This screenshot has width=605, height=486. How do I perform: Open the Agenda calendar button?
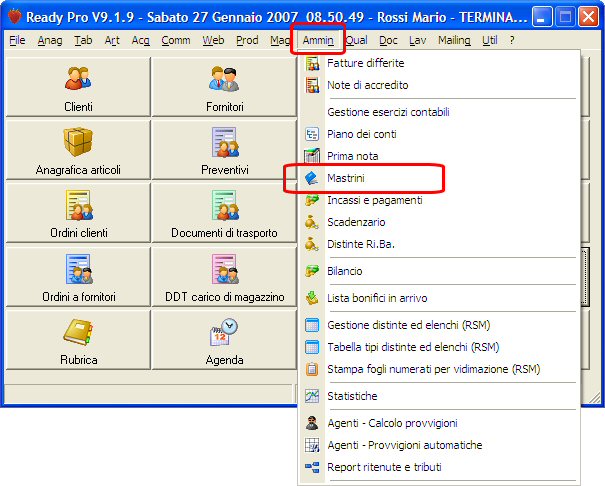pyautogui.click(x=224, y=340)
